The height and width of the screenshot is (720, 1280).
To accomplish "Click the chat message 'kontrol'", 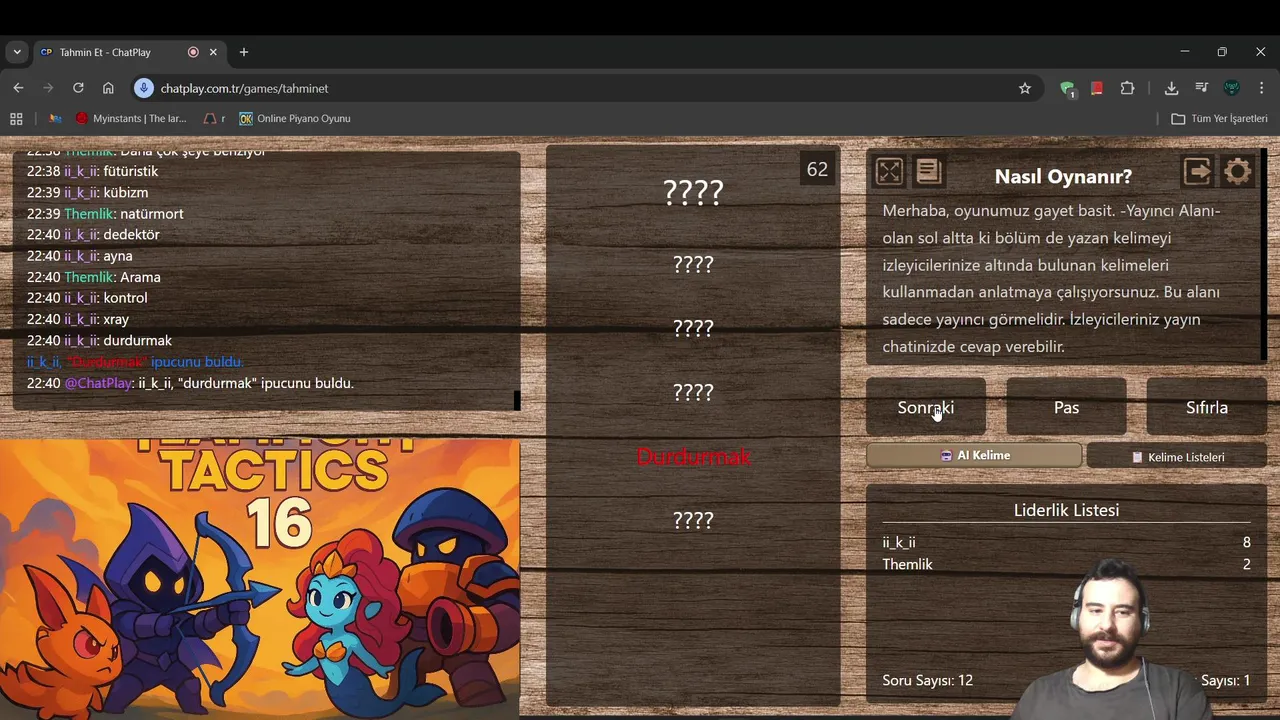I will pyautogui.click(x=125, y=298).
